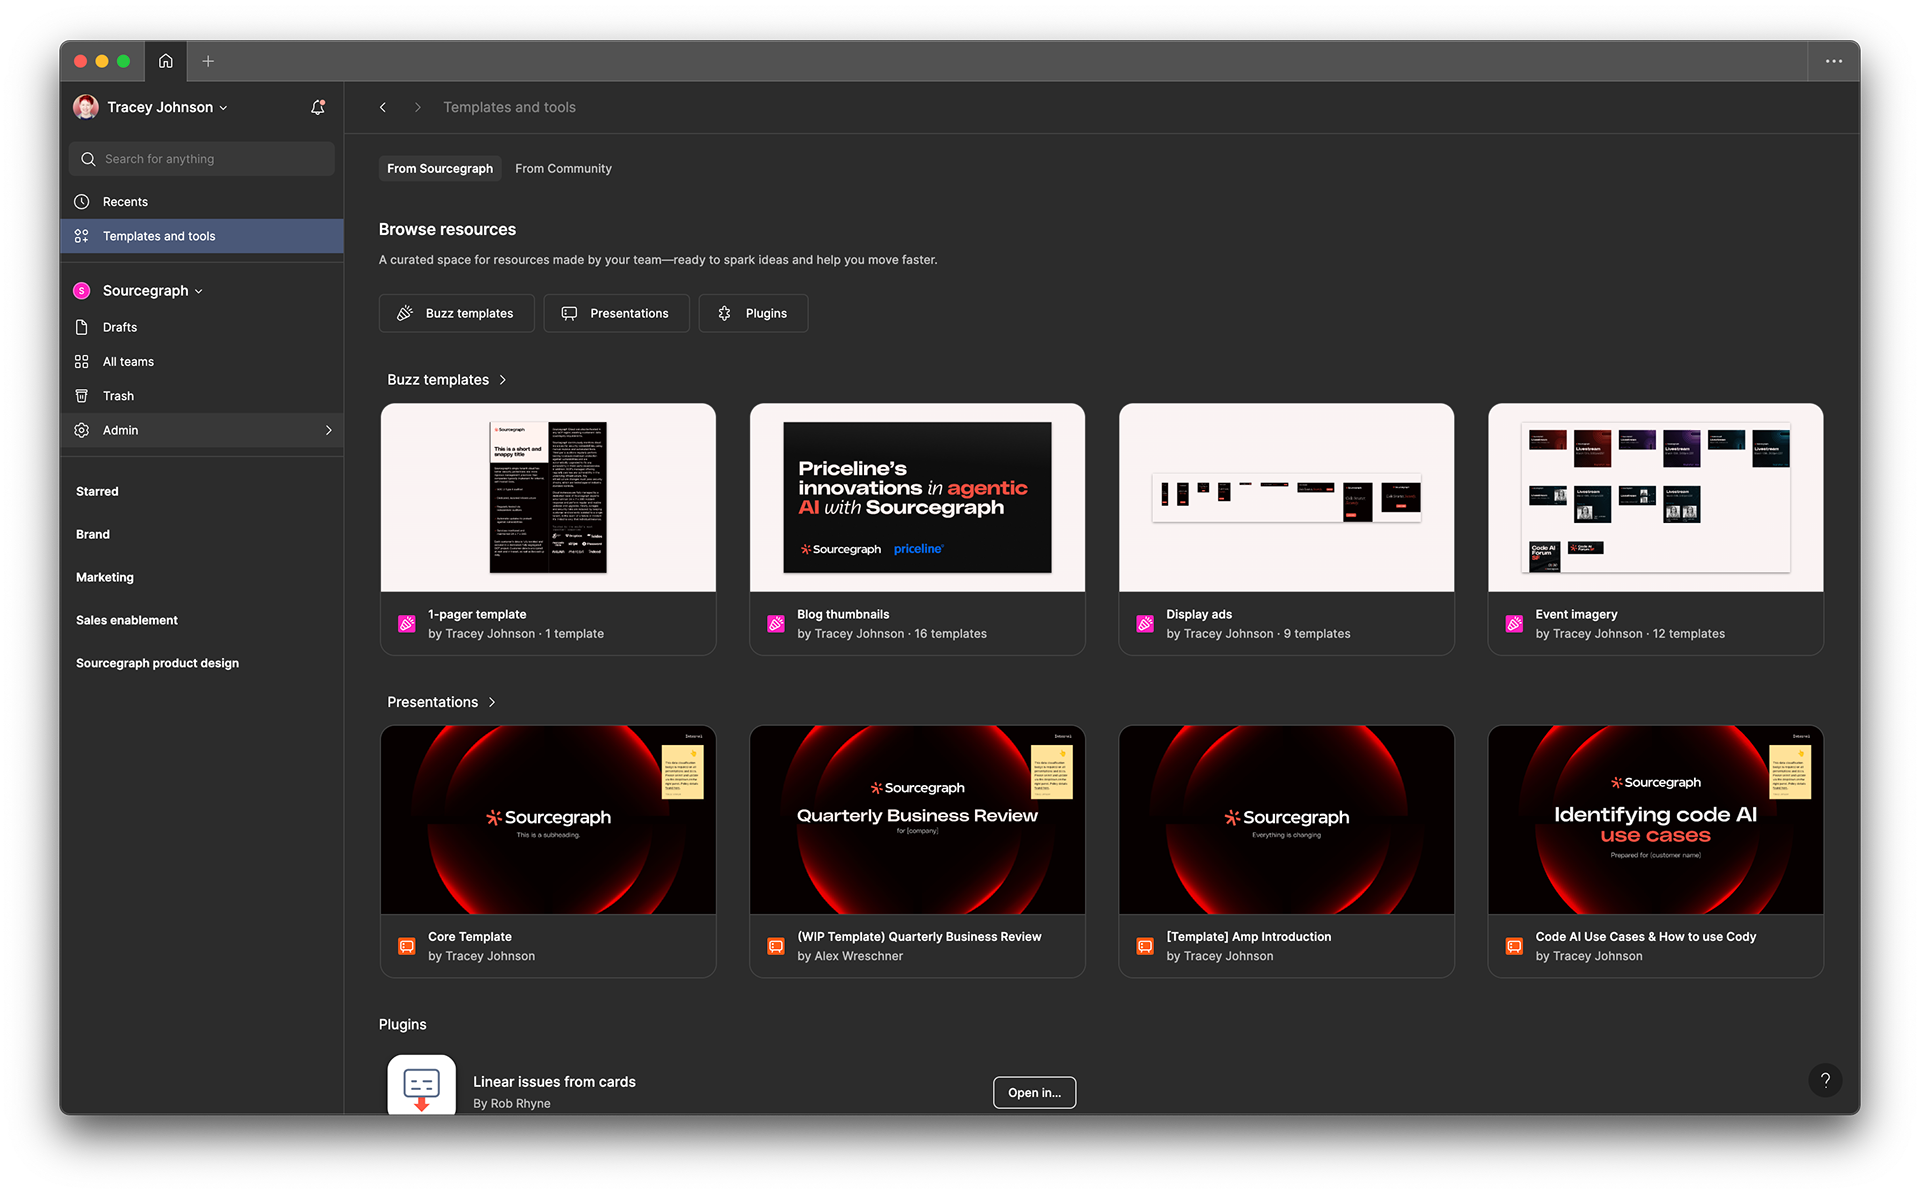Click the All teams grid icon
The height and width of the screenshot is (1194, 1920).
point(82,362)
